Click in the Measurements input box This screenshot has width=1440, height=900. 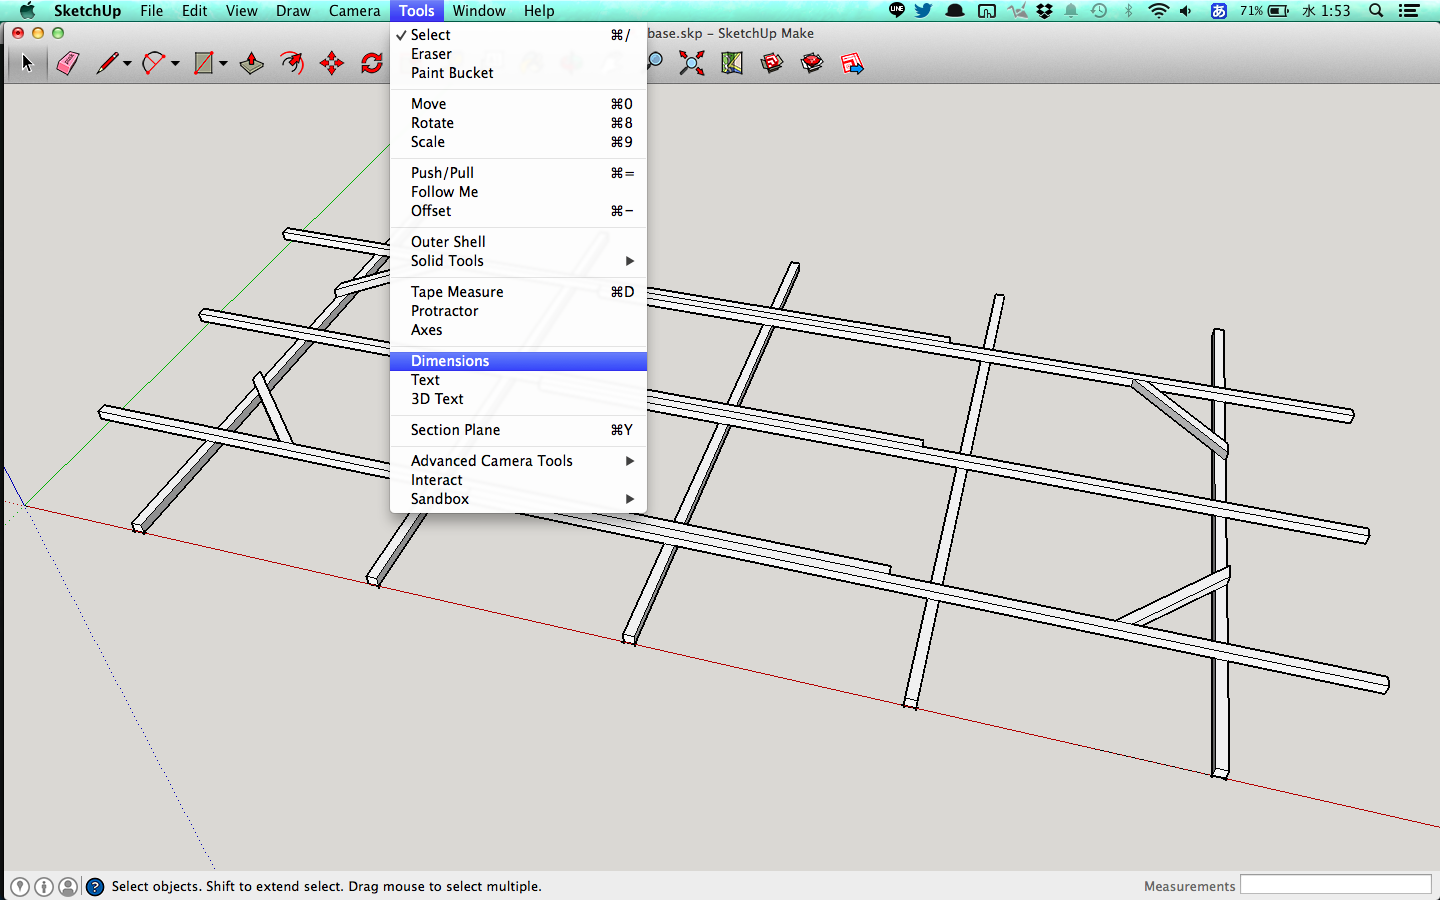tap(1335, 885)
